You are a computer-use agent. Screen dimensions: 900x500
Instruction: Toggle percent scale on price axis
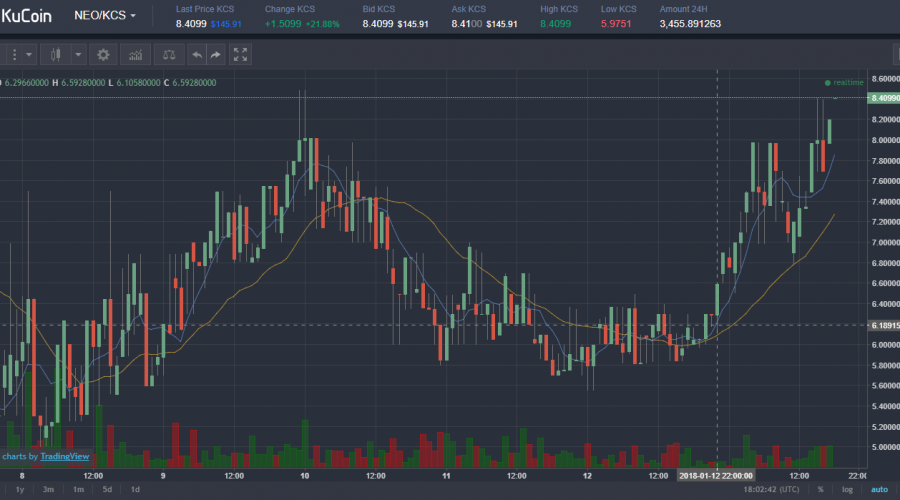821,489
